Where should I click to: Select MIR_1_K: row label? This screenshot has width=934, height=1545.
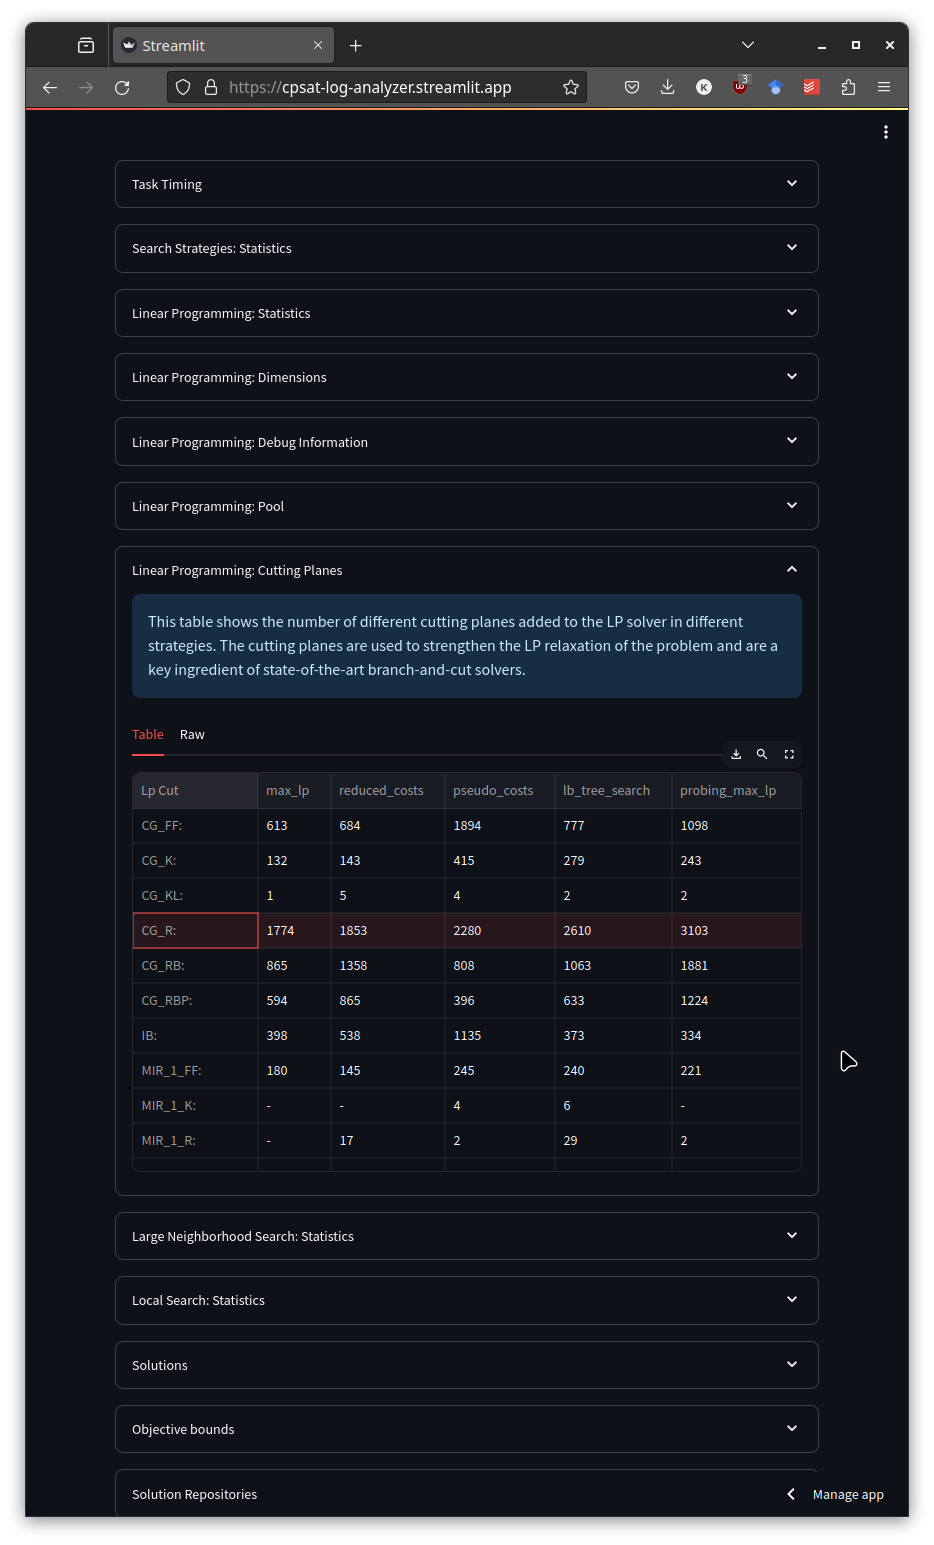(x=195, y=1106)
